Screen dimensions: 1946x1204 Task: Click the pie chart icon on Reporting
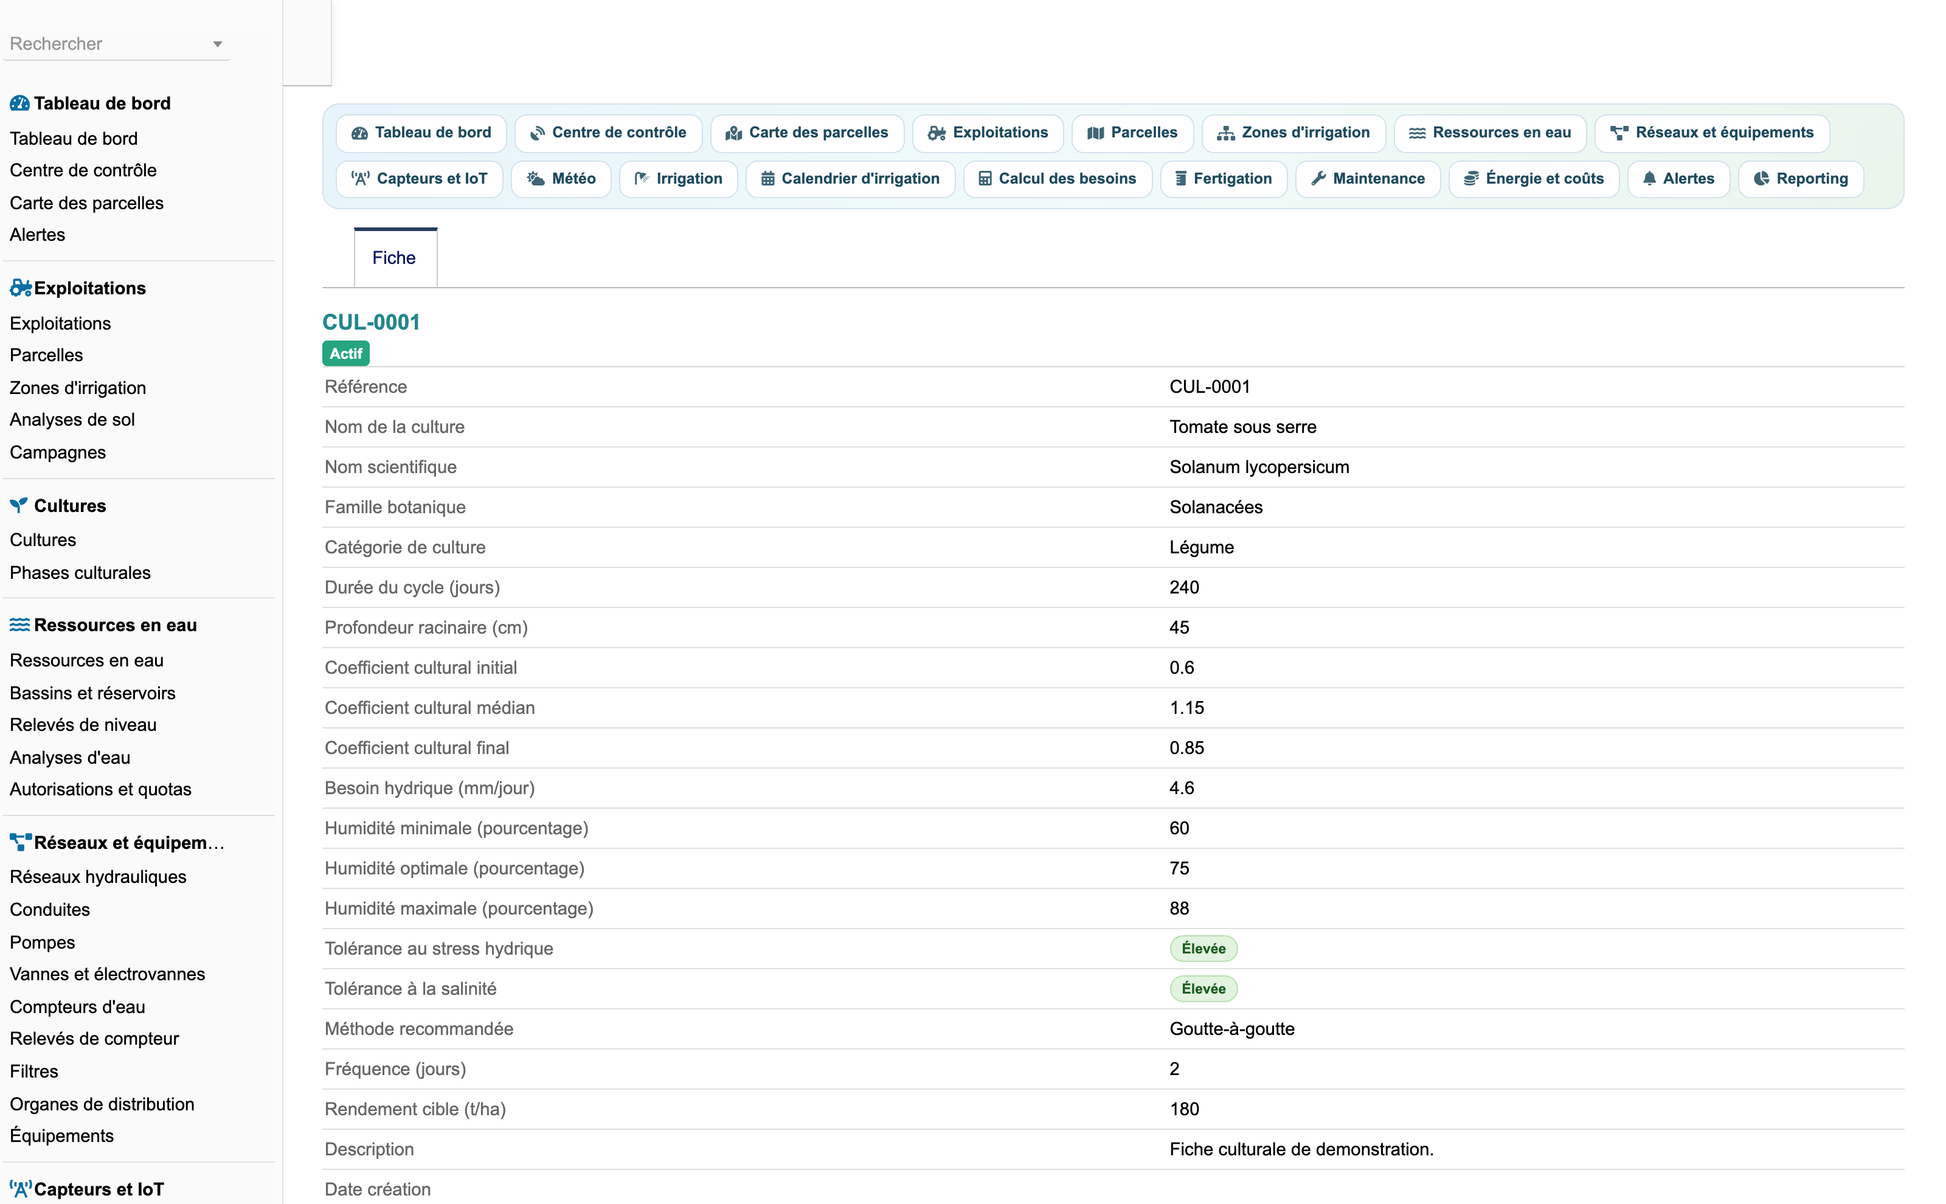coord(1762,179)
